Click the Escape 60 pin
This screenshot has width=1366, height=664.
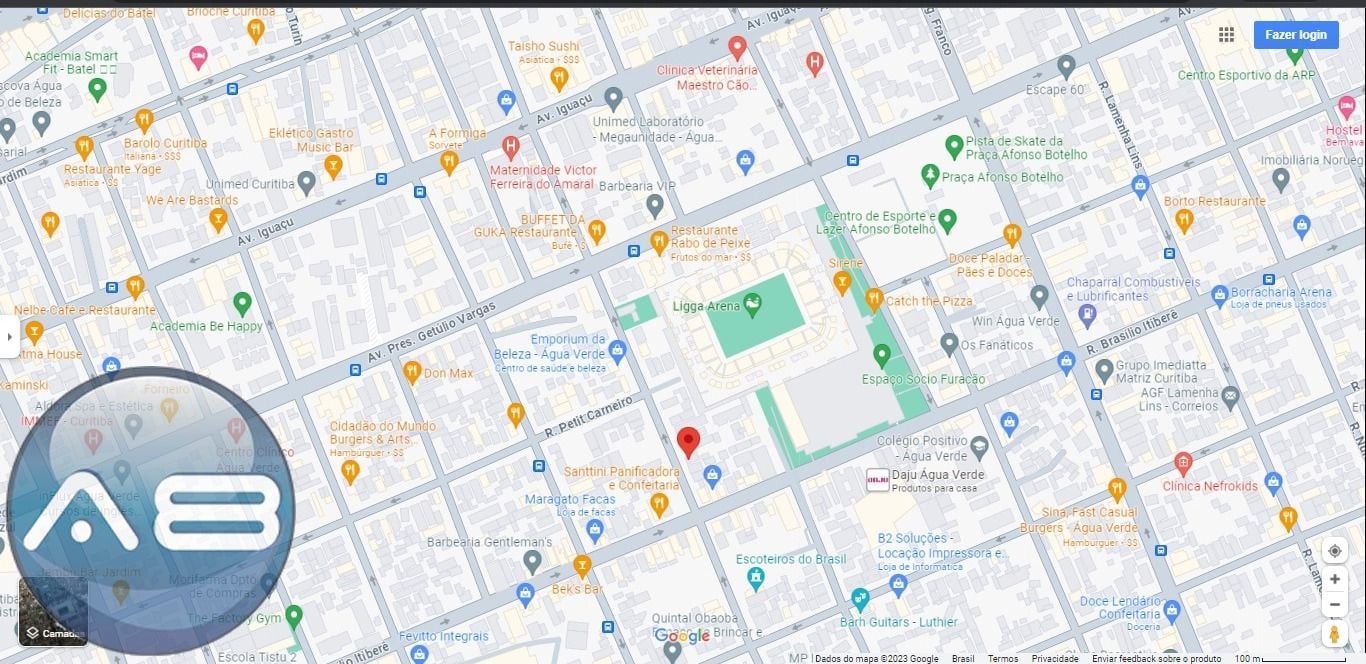(x=1066, y=66)
